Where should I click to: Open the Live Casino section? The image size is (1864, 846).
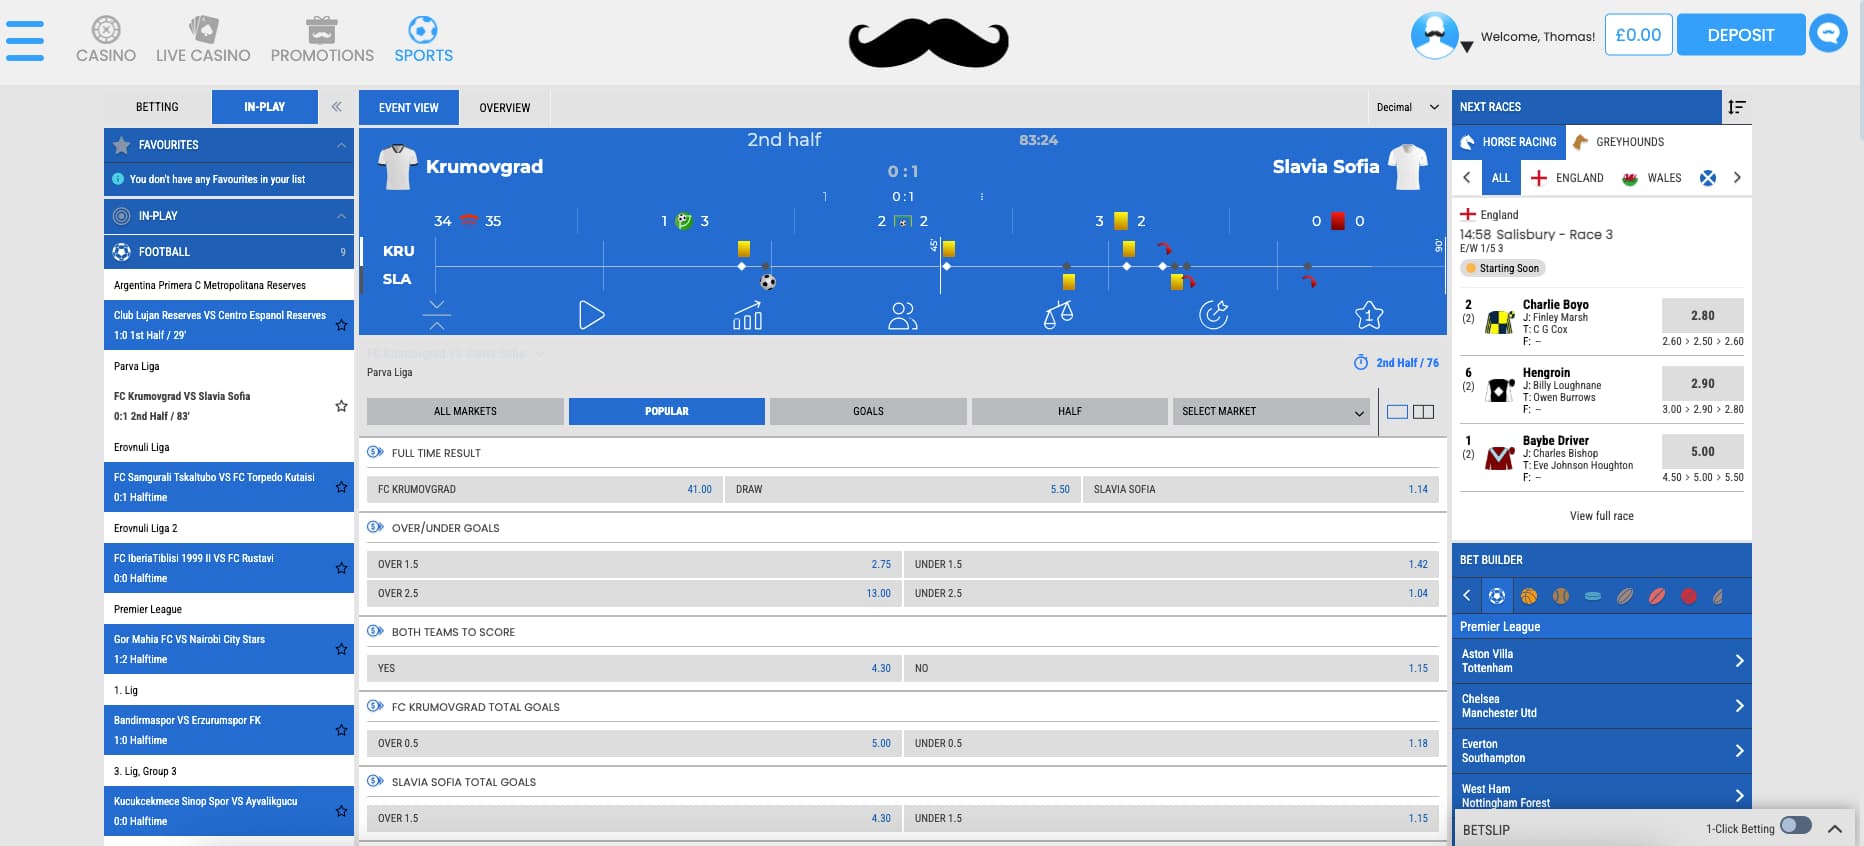point(203,40)
